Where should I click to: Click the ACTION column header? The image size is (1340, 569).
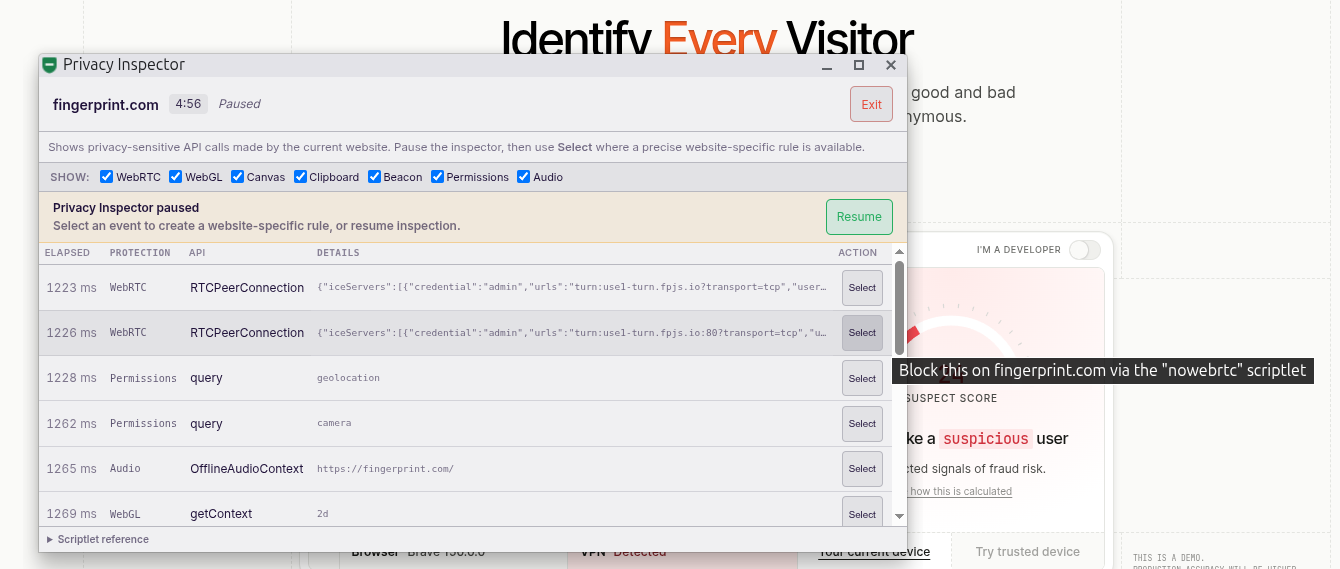tap(858, 253)
